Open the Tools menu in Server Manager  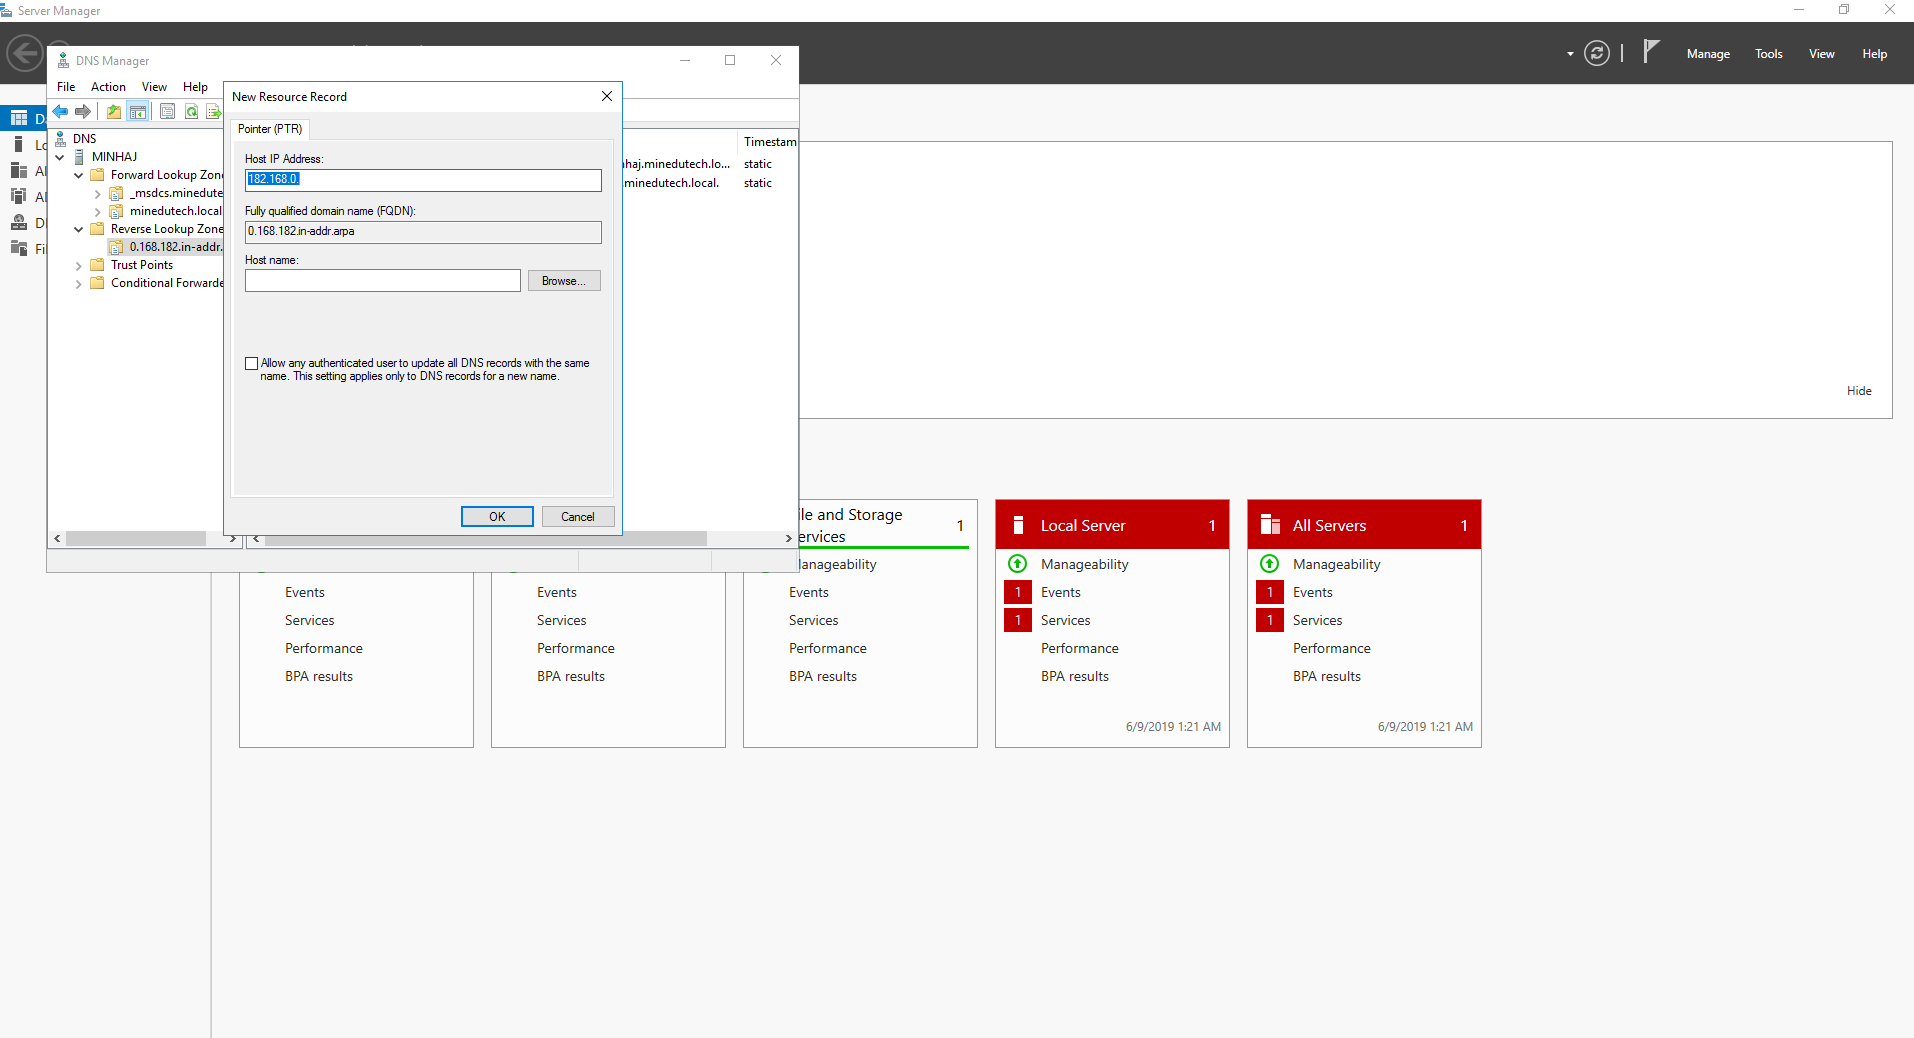pyautogui.click(x=1768, y=54)
